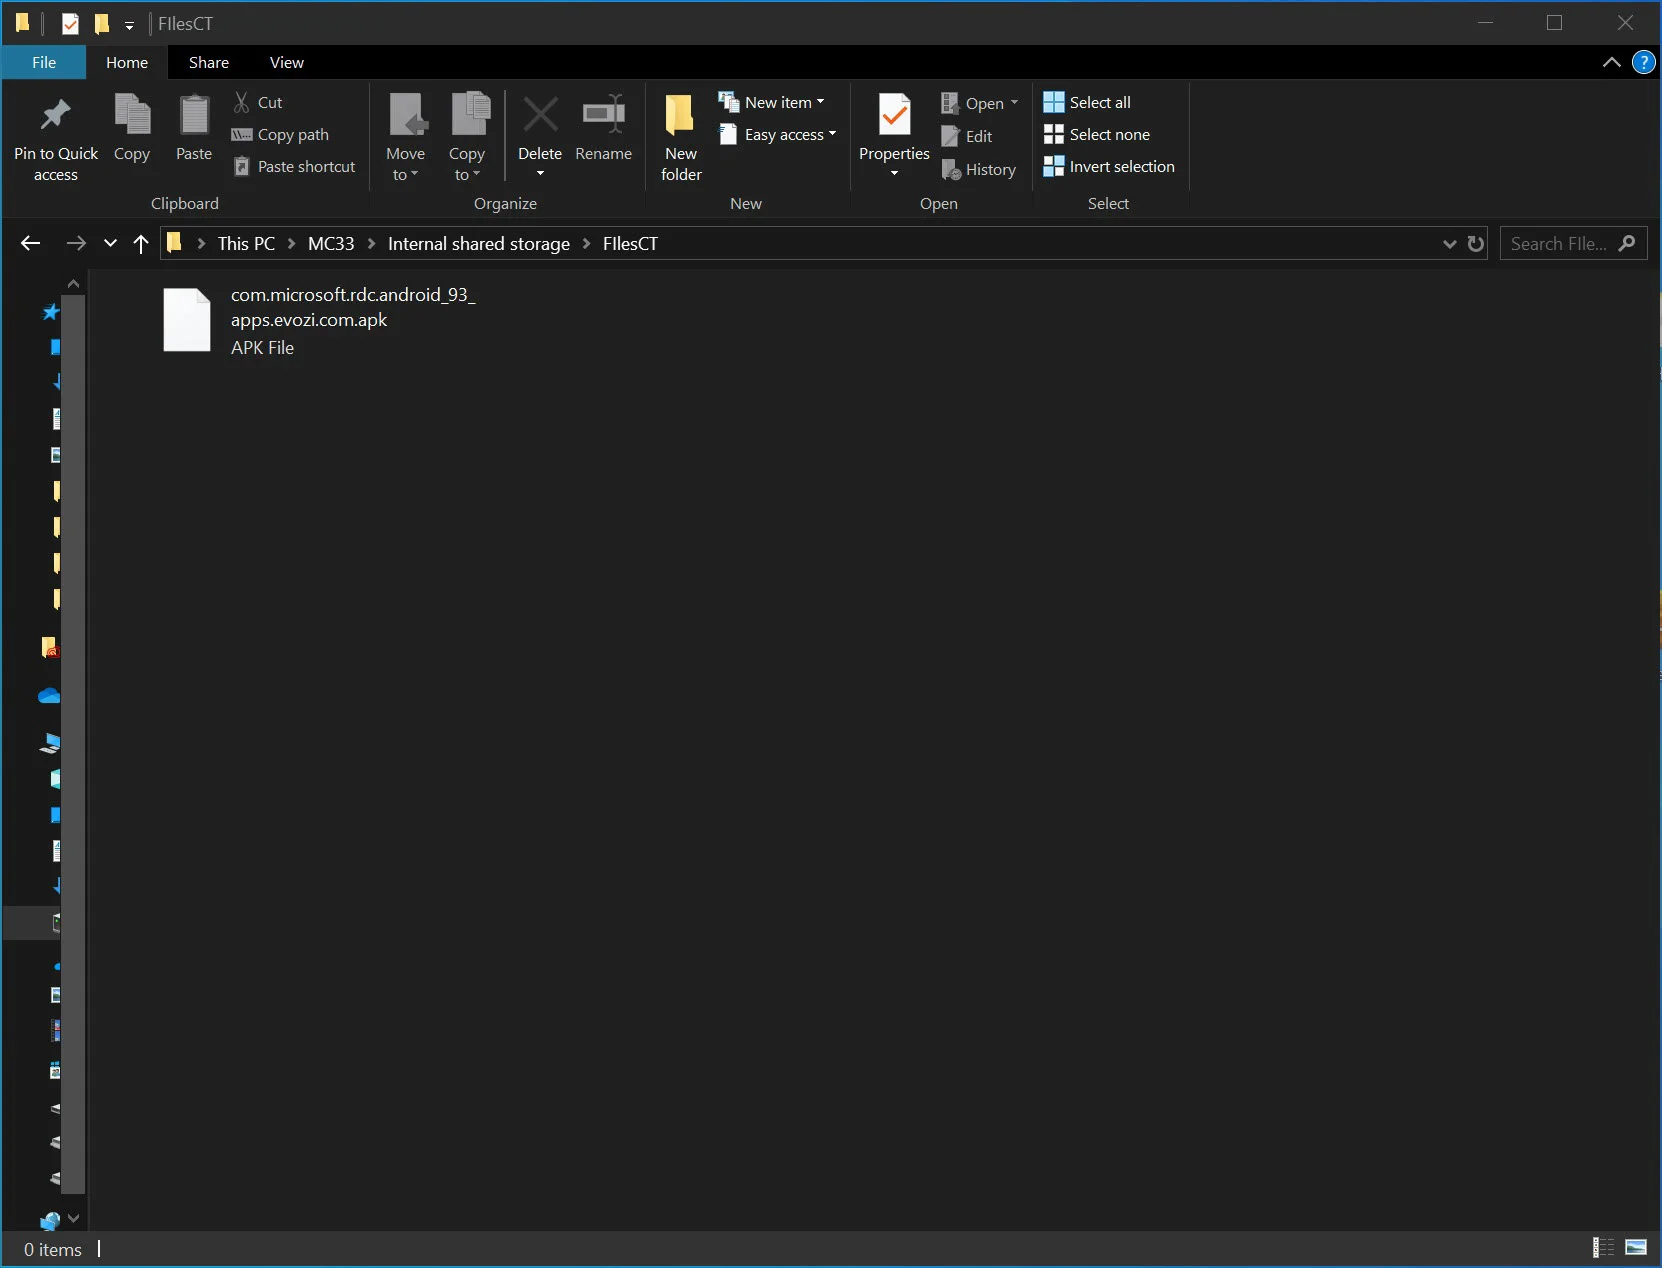Open the Easy access dropdown

(778, 135)
